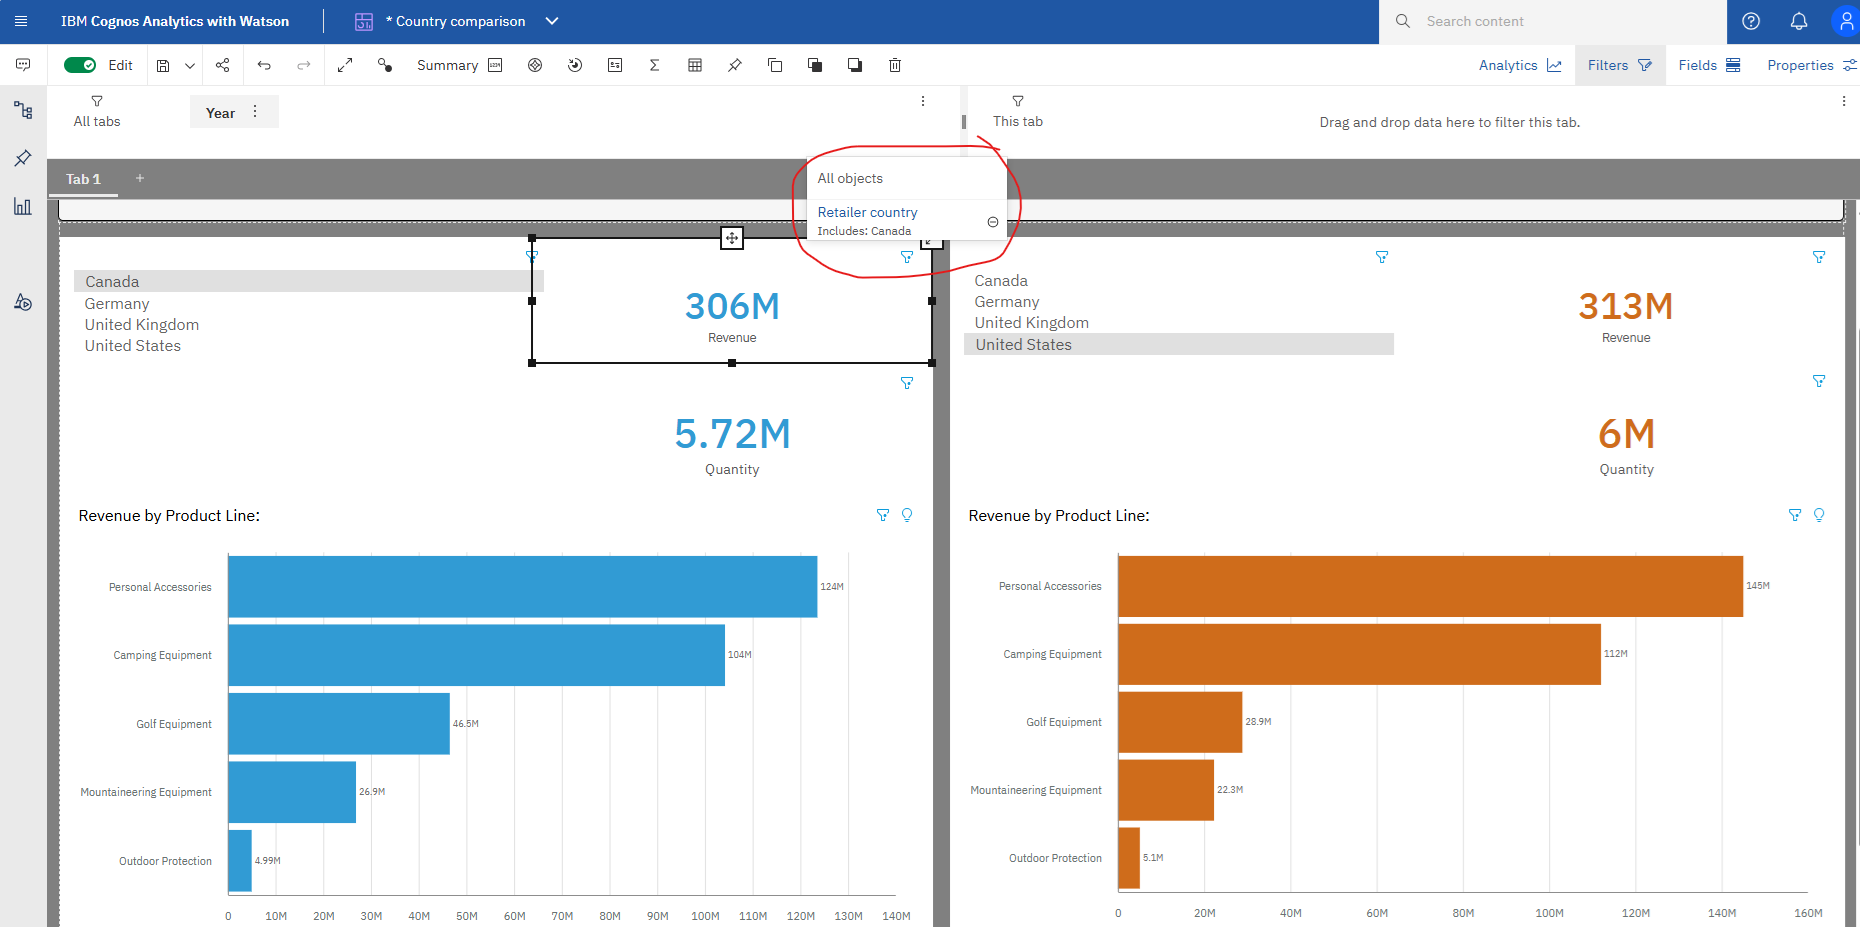Click the Undo arrow icon
This screenshot has height=945, width=1860.
[264, 65]
